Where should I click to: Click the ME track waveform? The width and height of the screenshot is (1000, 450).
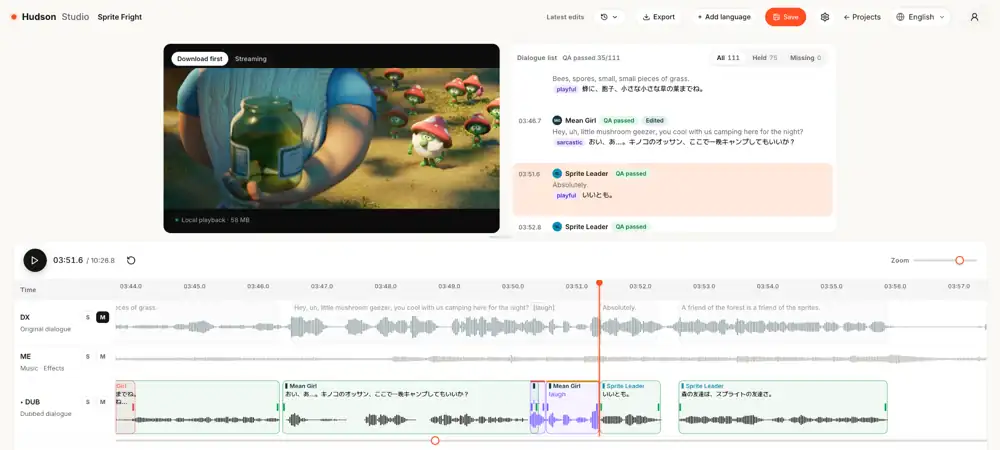pyautogui.click(x=551, y=359)
